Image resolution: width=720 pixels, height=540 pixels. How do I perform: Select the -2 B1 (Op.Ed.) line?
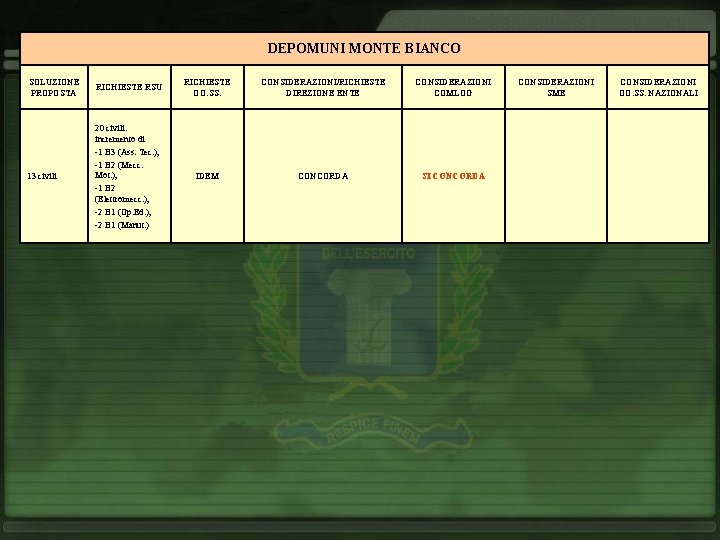pos(123,212)
